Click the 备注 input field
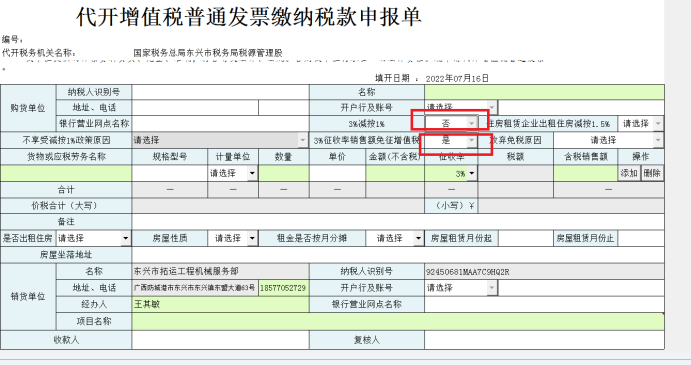This screenshot has width=691, height=365. point(398,222)
